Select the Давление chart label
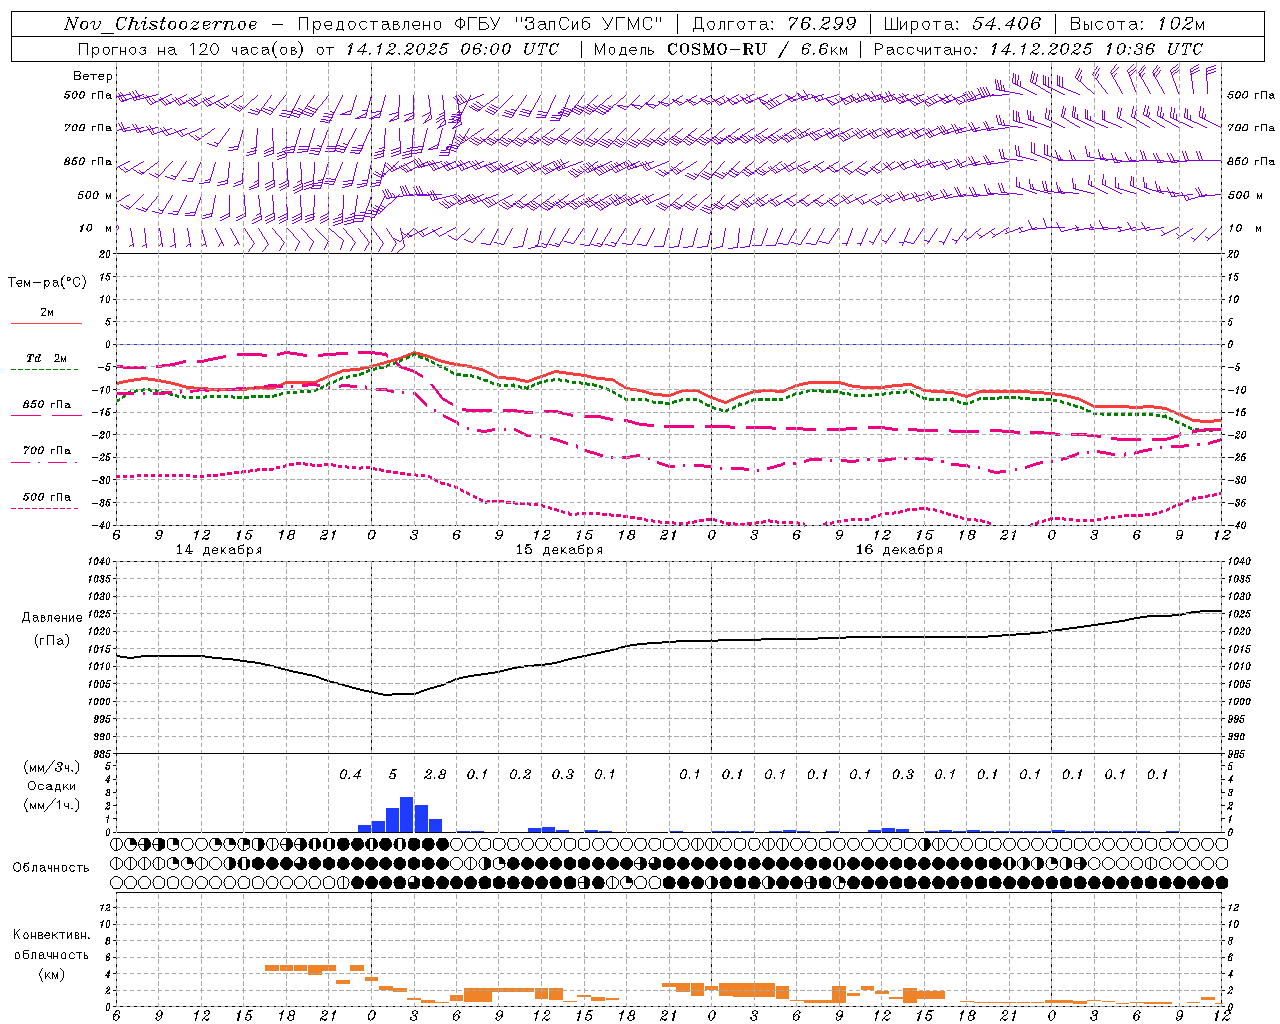The width and height of the screenshot is (1280, 1024). 51,618
